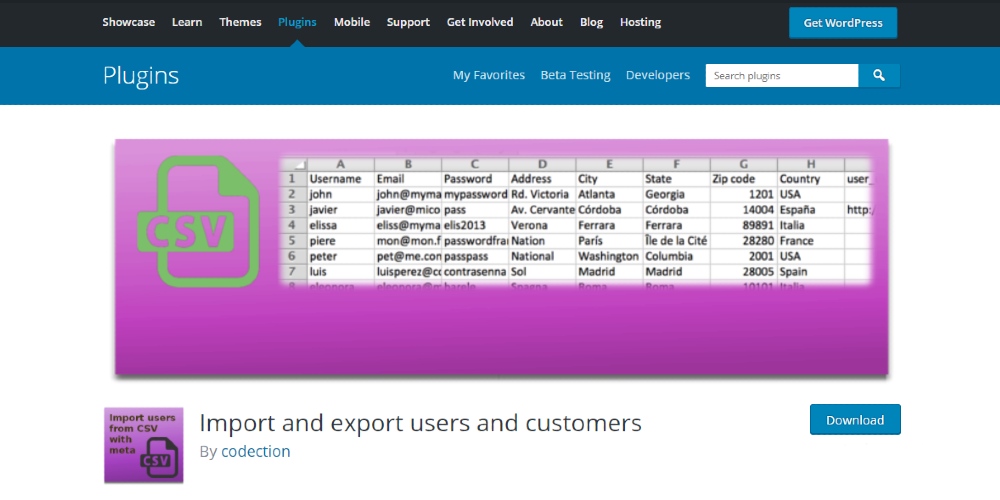Click the 'Île de la Cité' state cell

[676, 241]
